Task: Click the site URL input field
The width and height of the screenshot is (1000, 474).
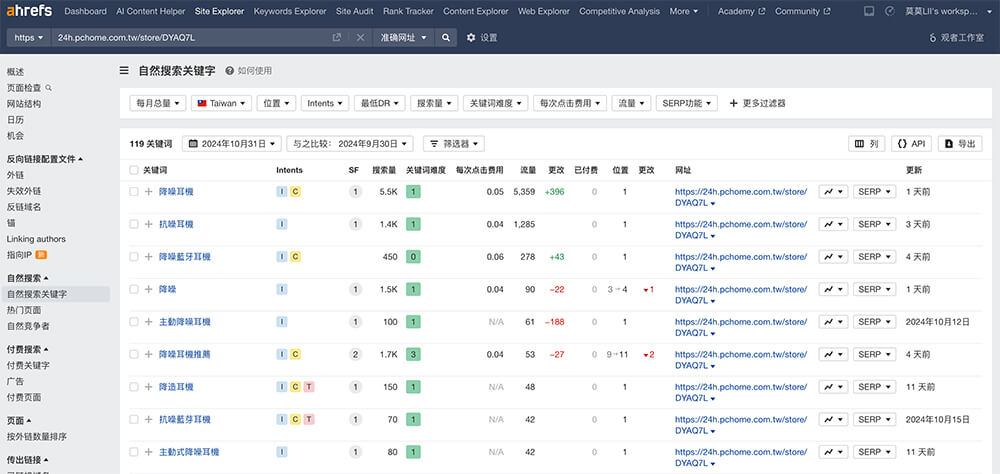Action: pyautogui.click(x=191, y=38)
